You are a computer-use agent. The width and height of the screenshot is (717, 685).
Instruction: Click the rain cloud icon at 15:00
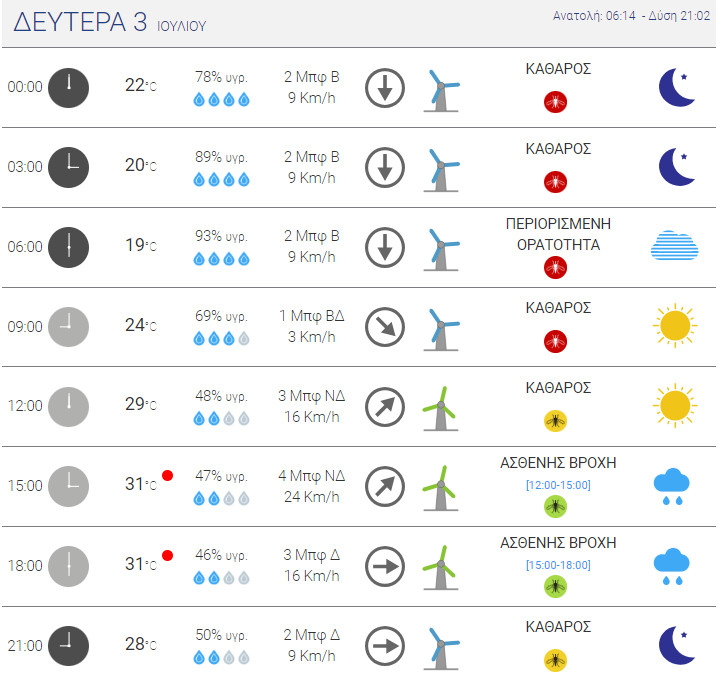[x=674, y=486]
